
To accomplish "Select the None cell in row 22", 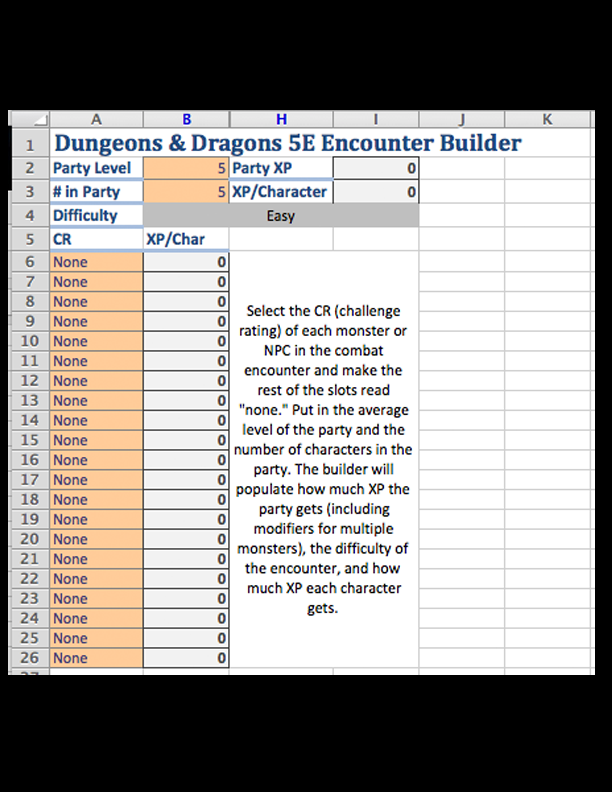I will coord(96,579).
